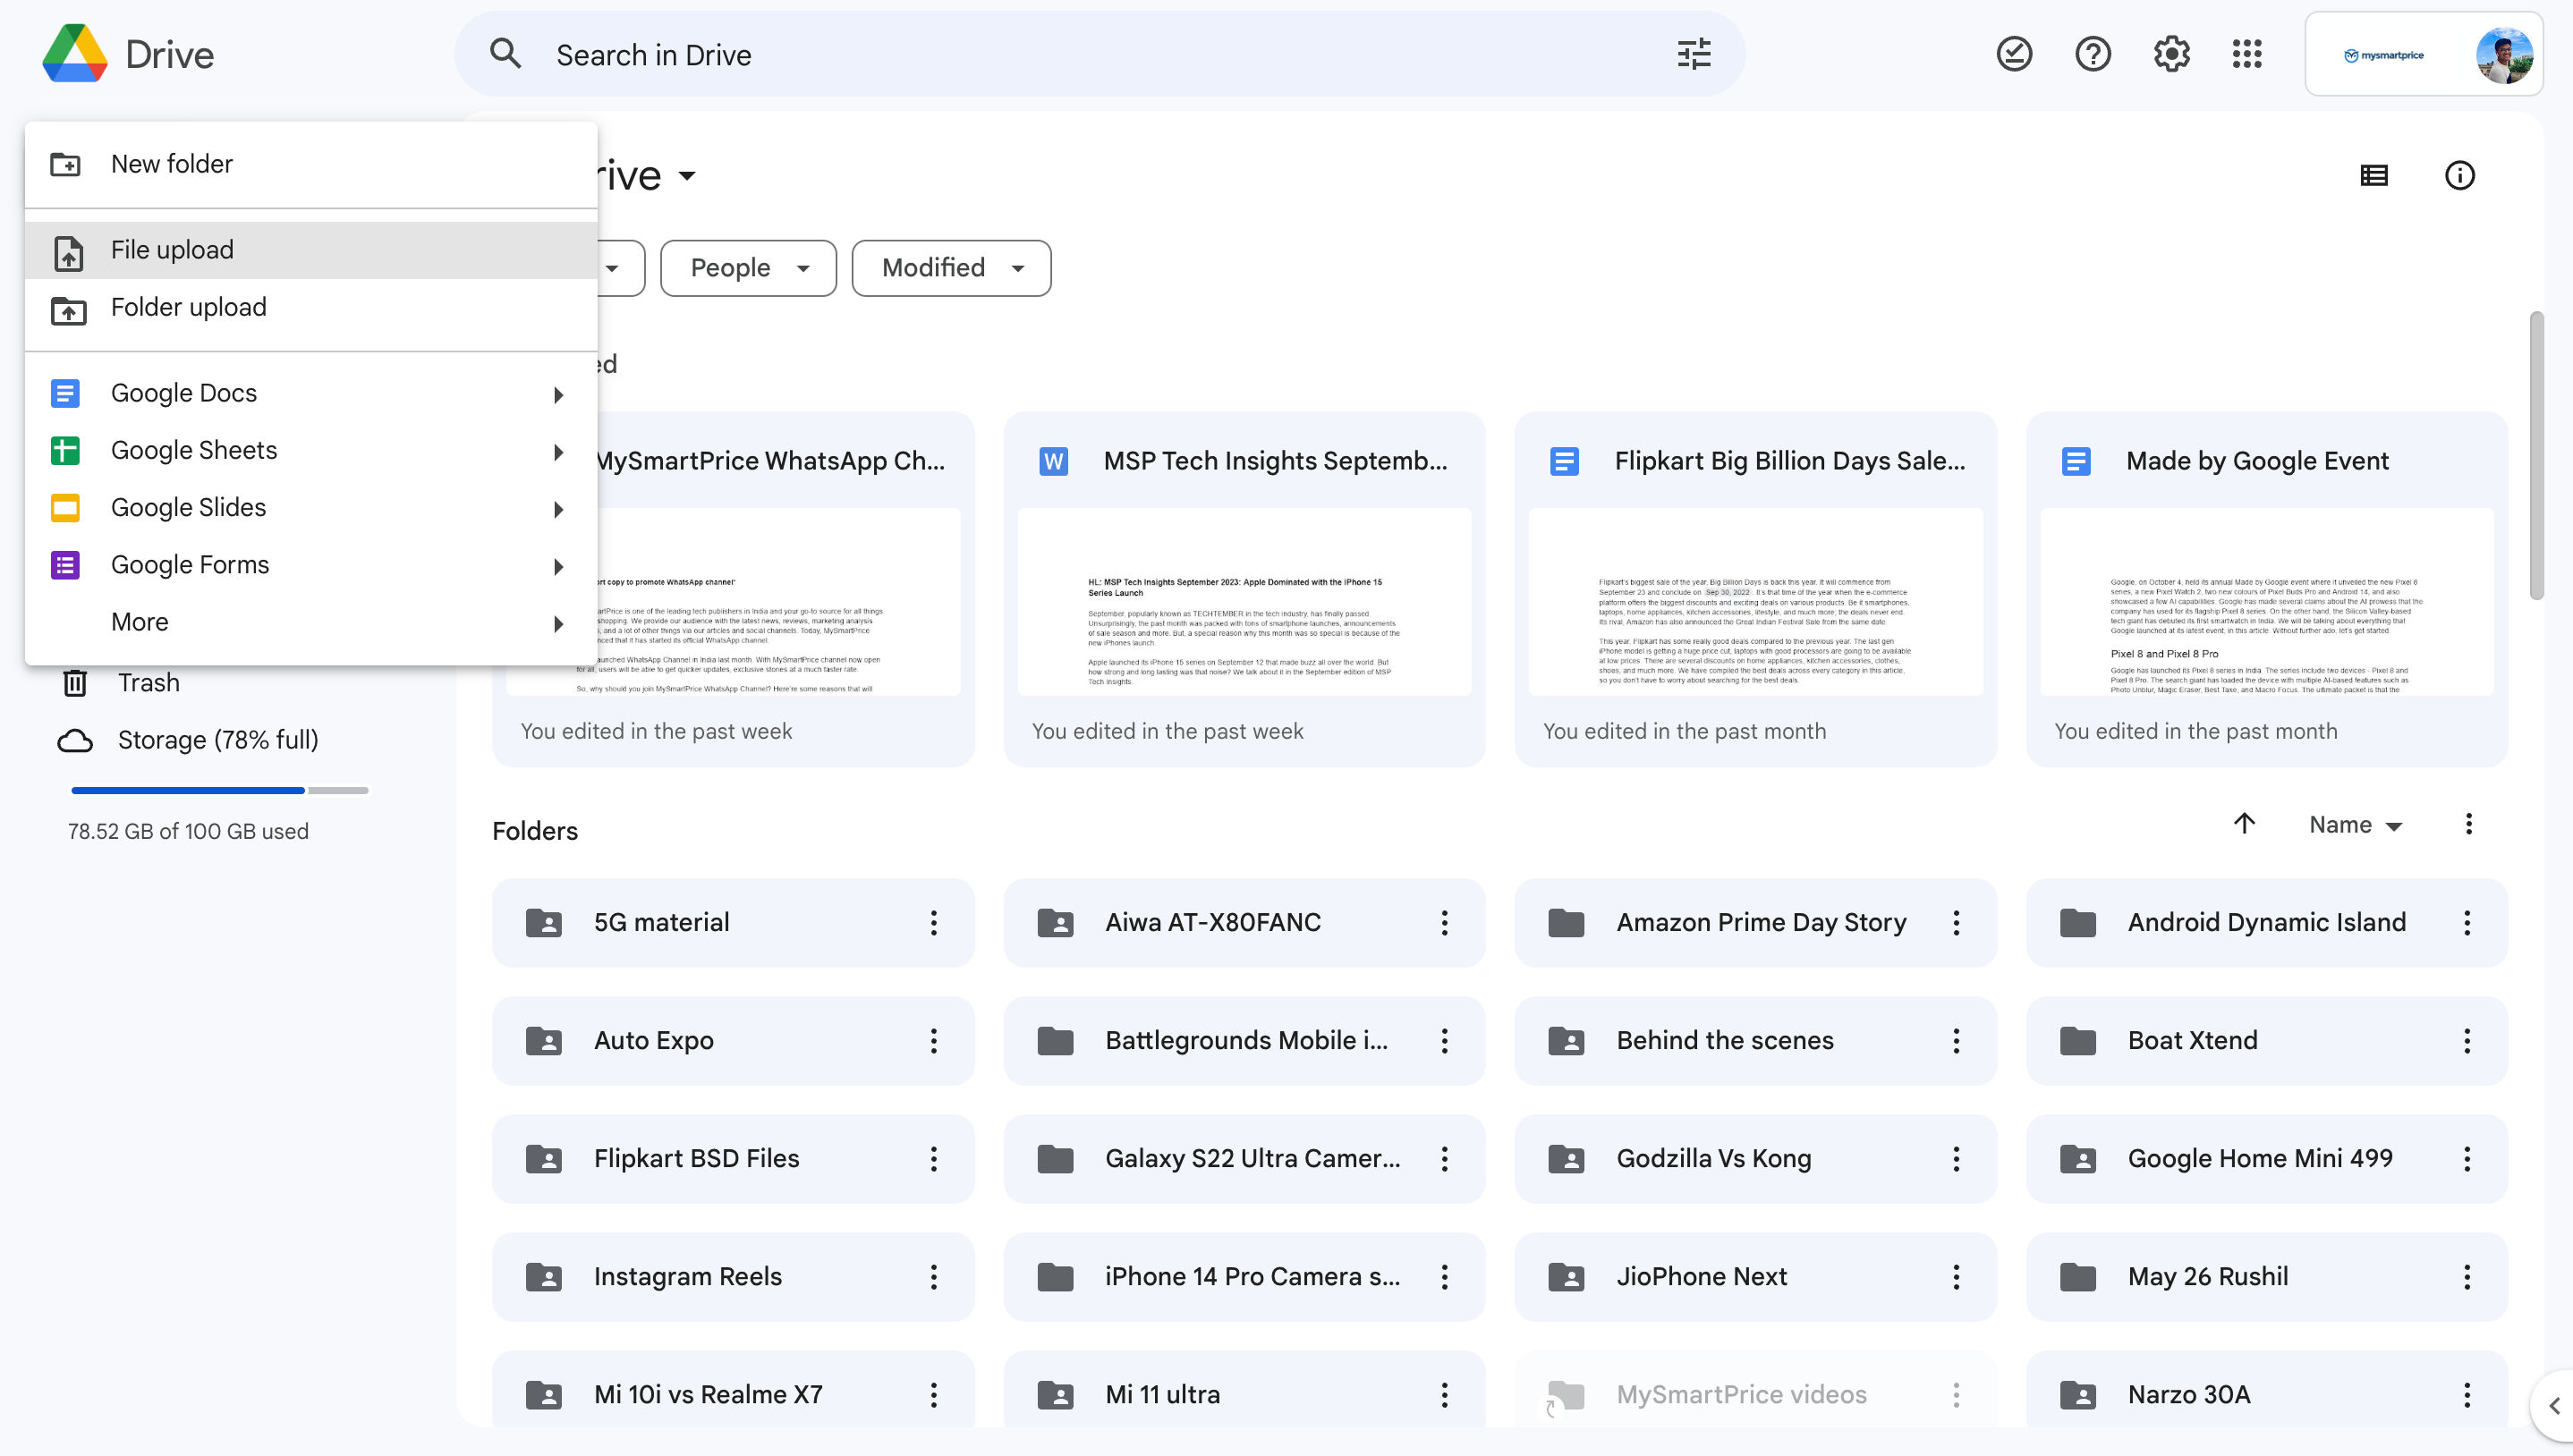Open Made by Google Event thumbnail
Image resolution: width=2573 pixels, height=1456 pixels.
pos(2266,601)
